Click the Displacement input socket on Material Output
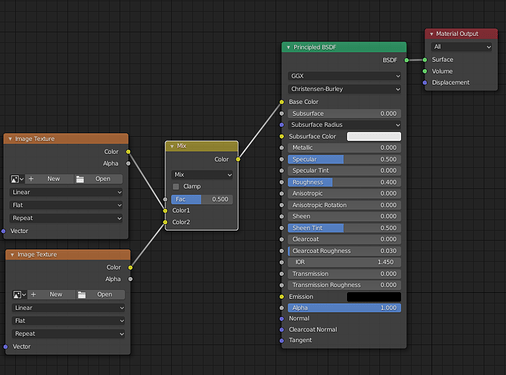Viewport: 506px width, 375px height. pos(425,83)
